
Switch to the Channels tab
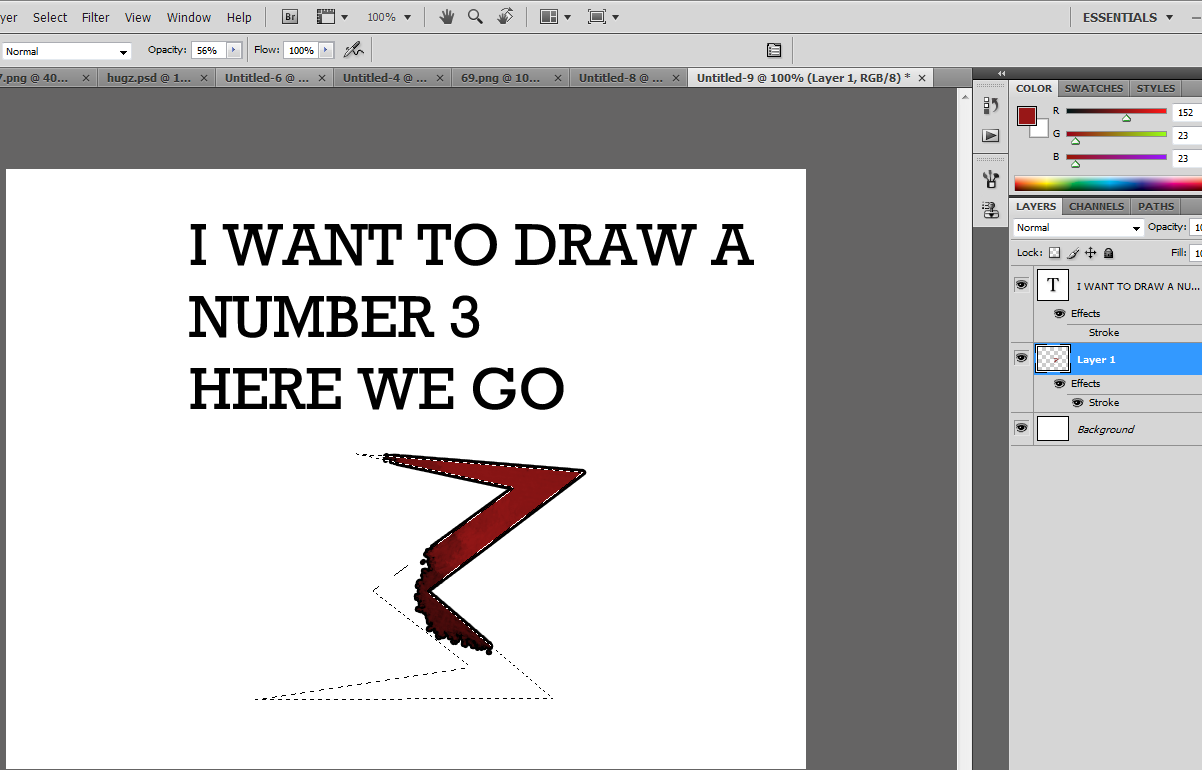pyautogui.click(x=1096, y=206)
